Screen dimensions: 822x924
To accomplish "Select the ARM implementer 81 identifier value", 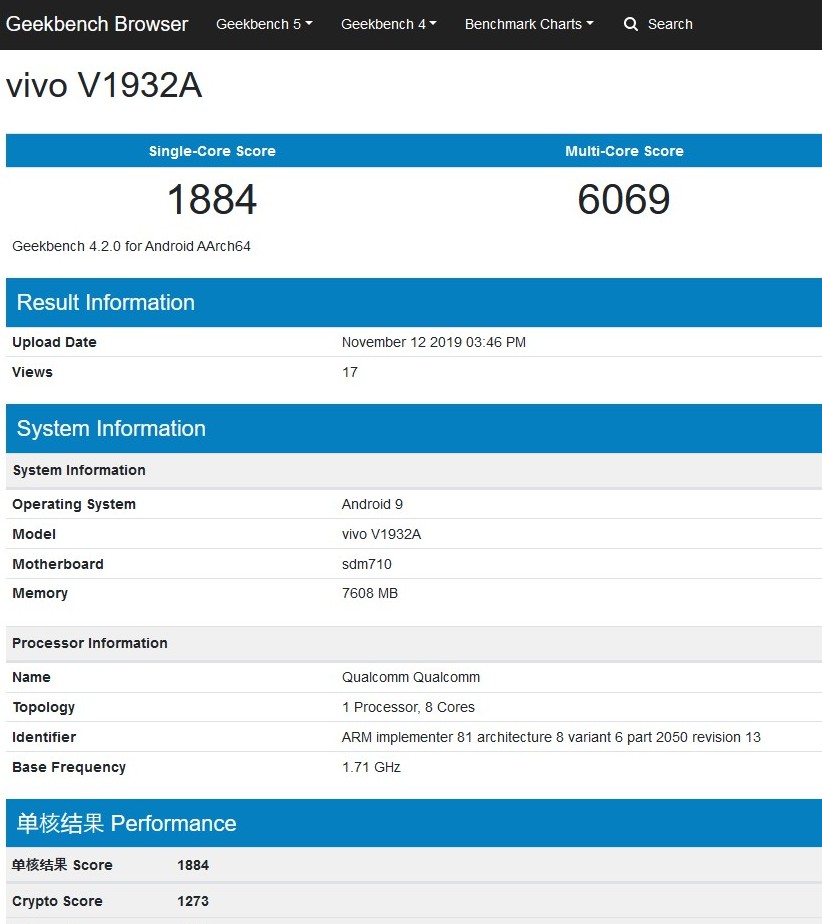I will (551, 738).
